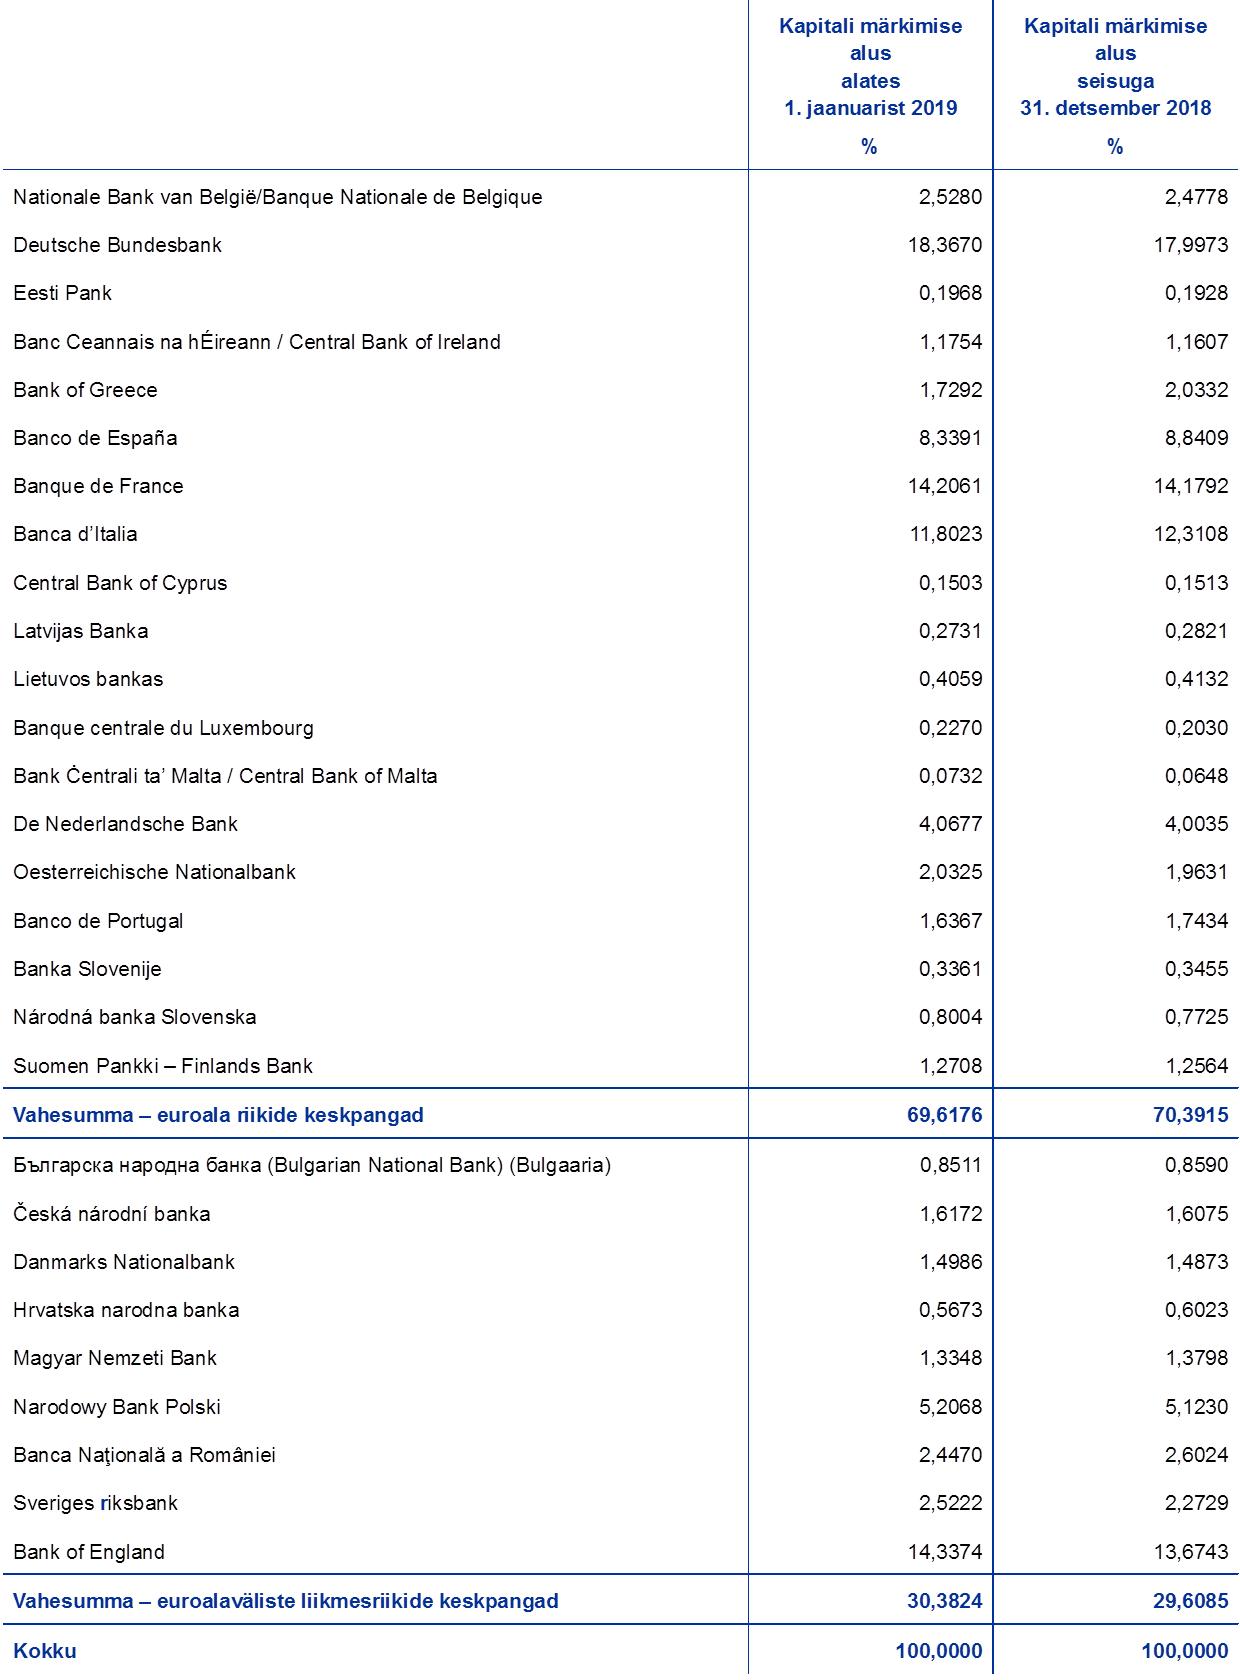Click De Nederlandsche Bank 2019 value
This screenshot has height=1680, width=1240.
pyautogui.click(x=951, y=824)
